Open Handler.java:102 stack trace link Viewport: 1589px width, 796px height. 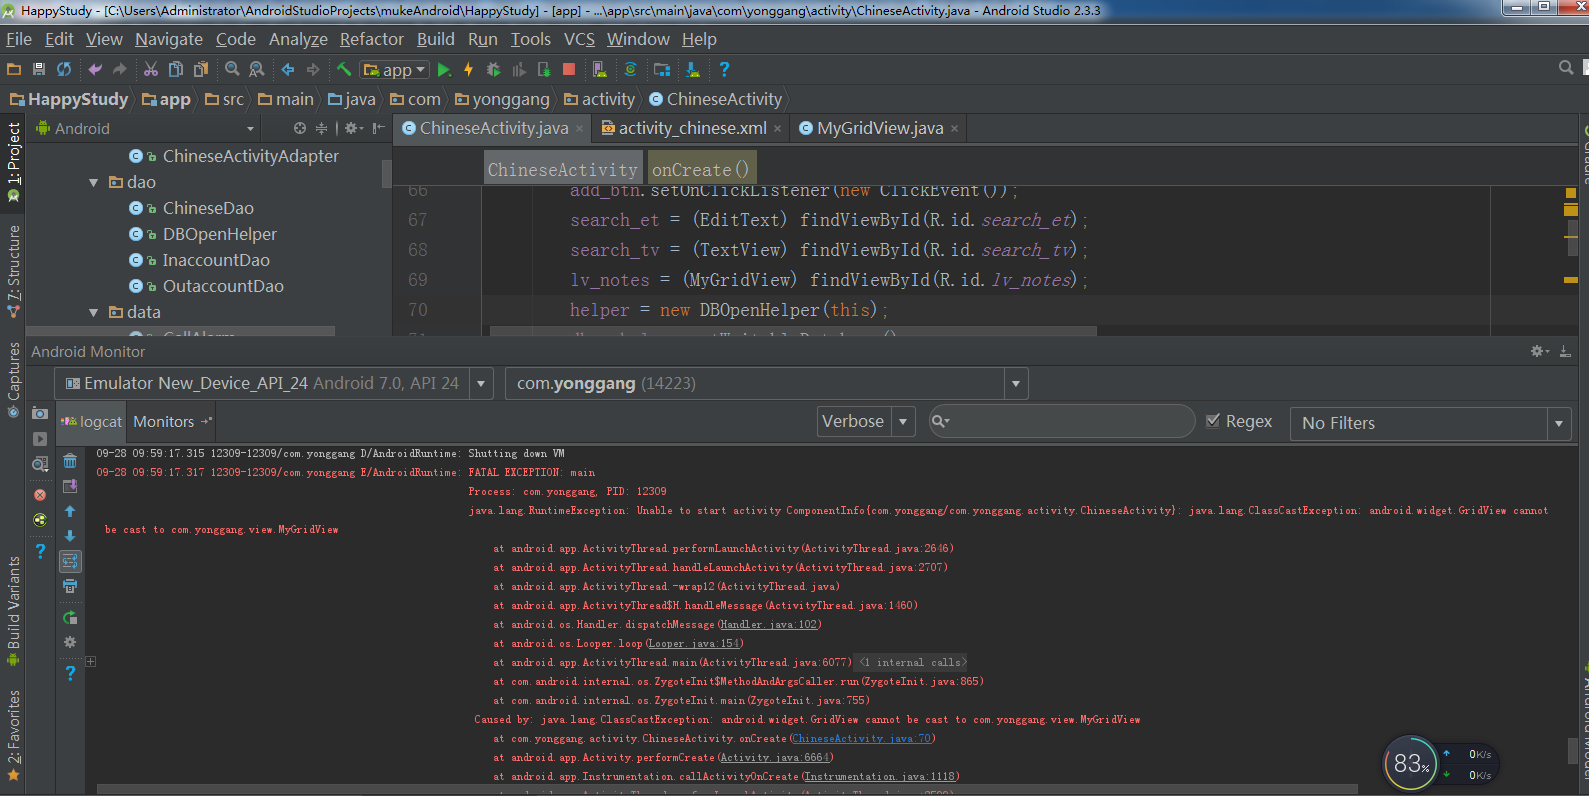click(769, 625)
